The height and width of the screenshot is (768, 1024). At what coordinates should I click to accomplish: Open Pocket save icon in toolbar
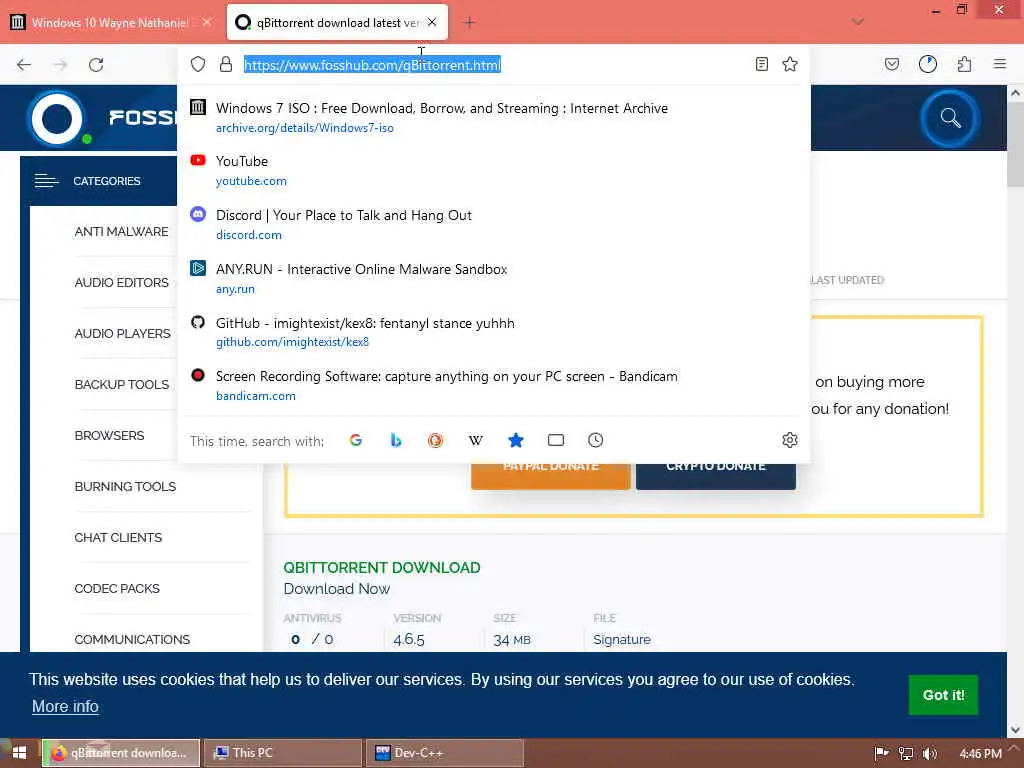892,64
